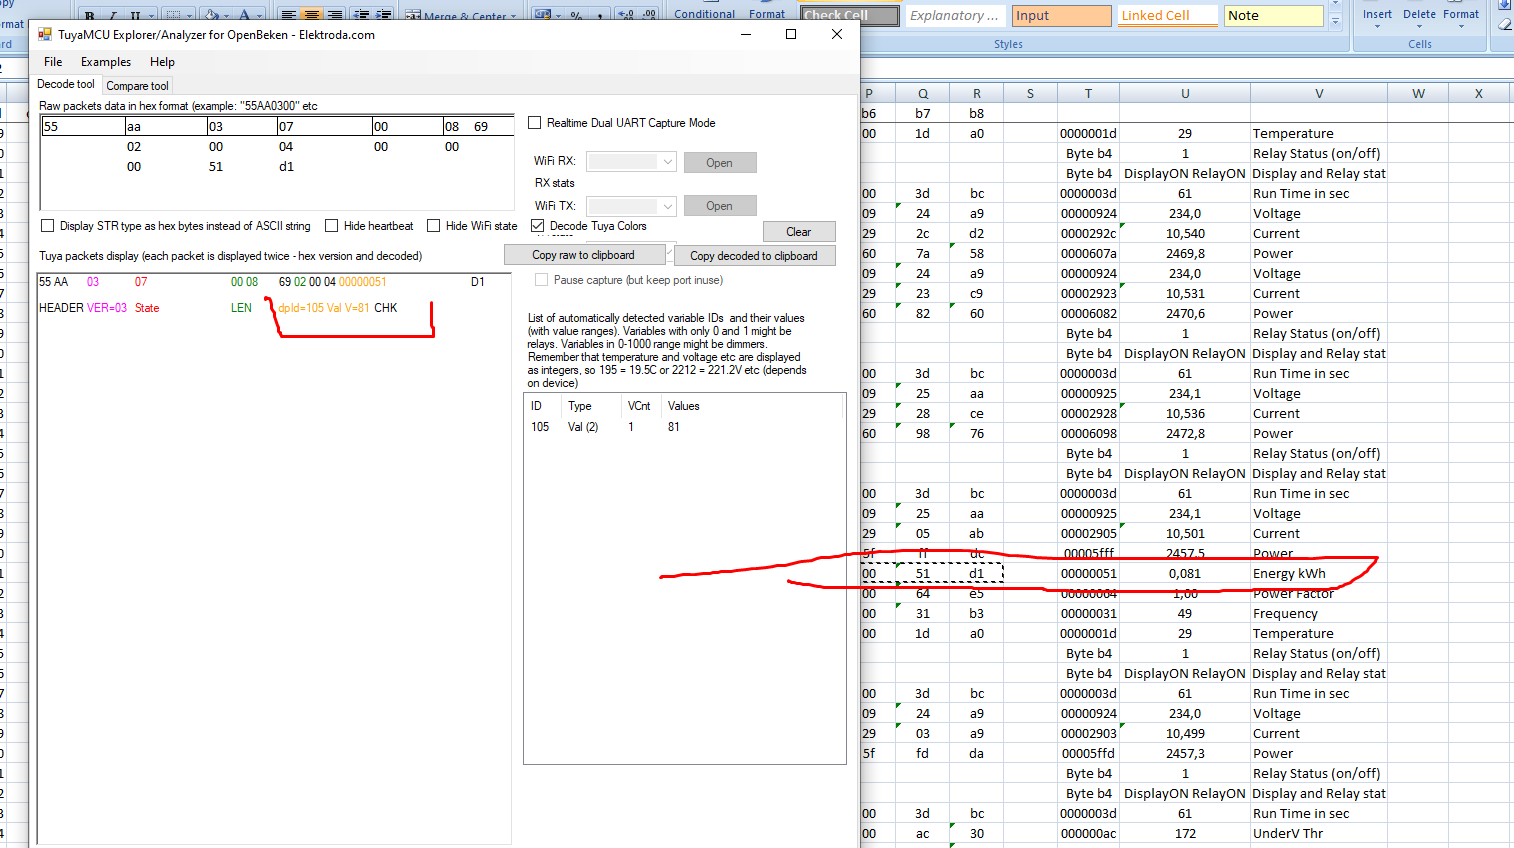Click the Increase Decimal icon in Excel ribbon
The image size is (1514, 848).
click(625, 15)
